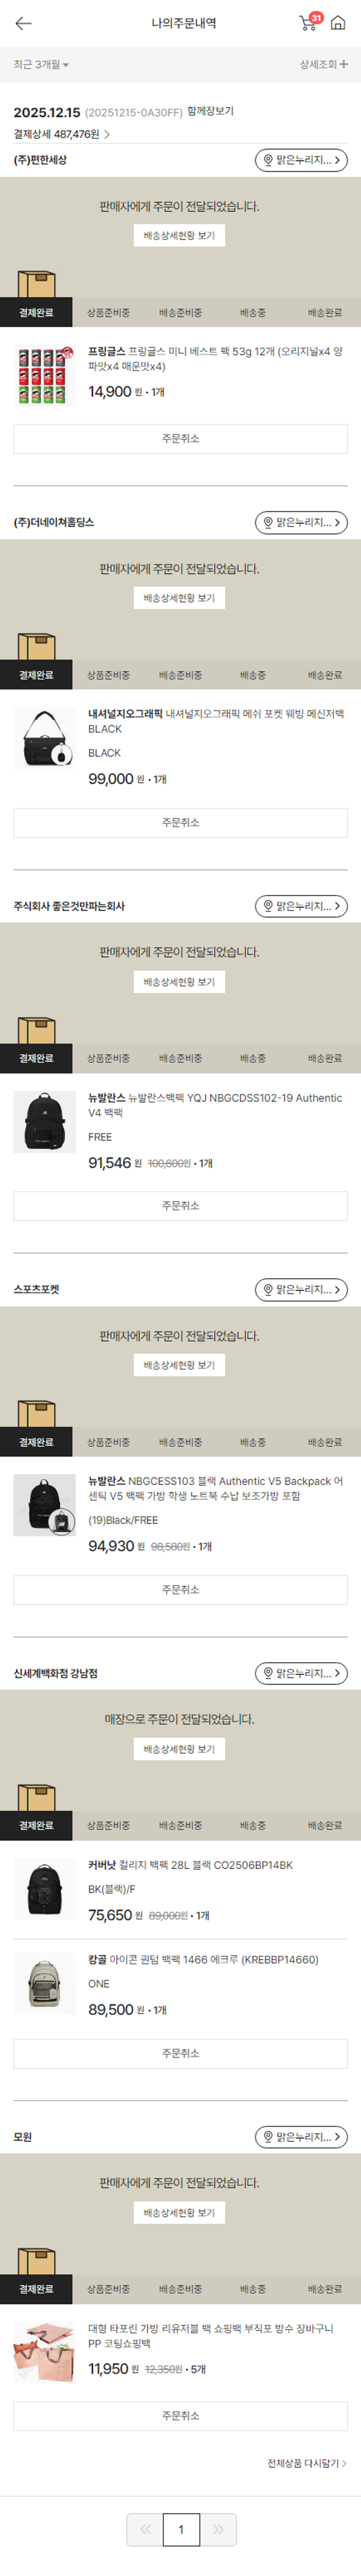Tap the home icon in the header
The image size is (361, 2576).
pos(338,23)
